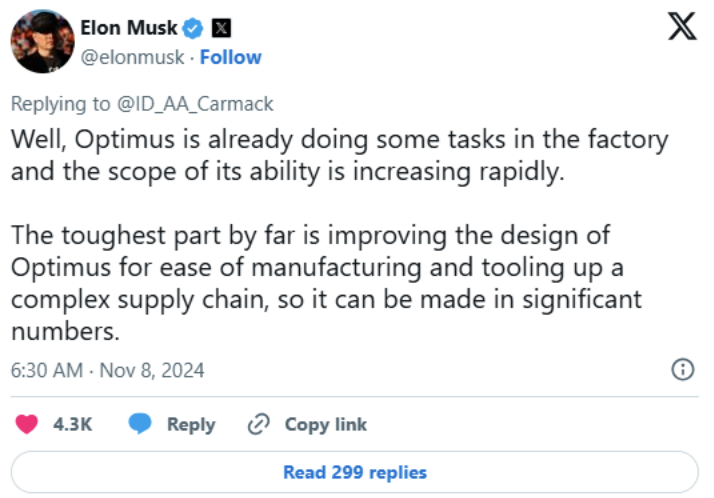The width and height of the screenshot is (714, 498).
Task: Select the Copy link text label
Action: pos(326,424)
